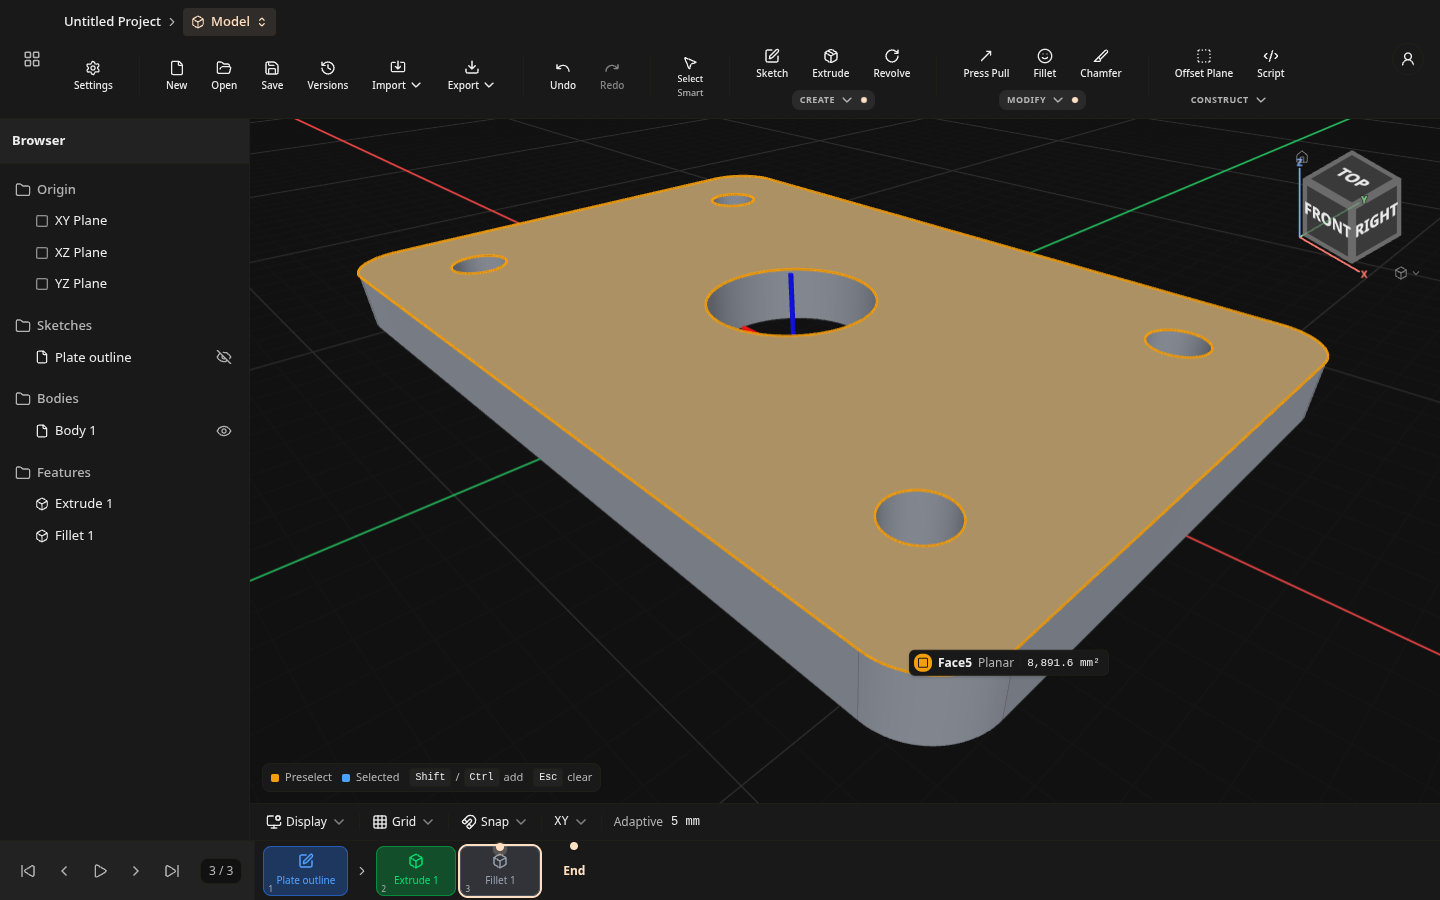Choose the Press Pull tool
Screen dimensions: 1440x900
click(986, 63)
